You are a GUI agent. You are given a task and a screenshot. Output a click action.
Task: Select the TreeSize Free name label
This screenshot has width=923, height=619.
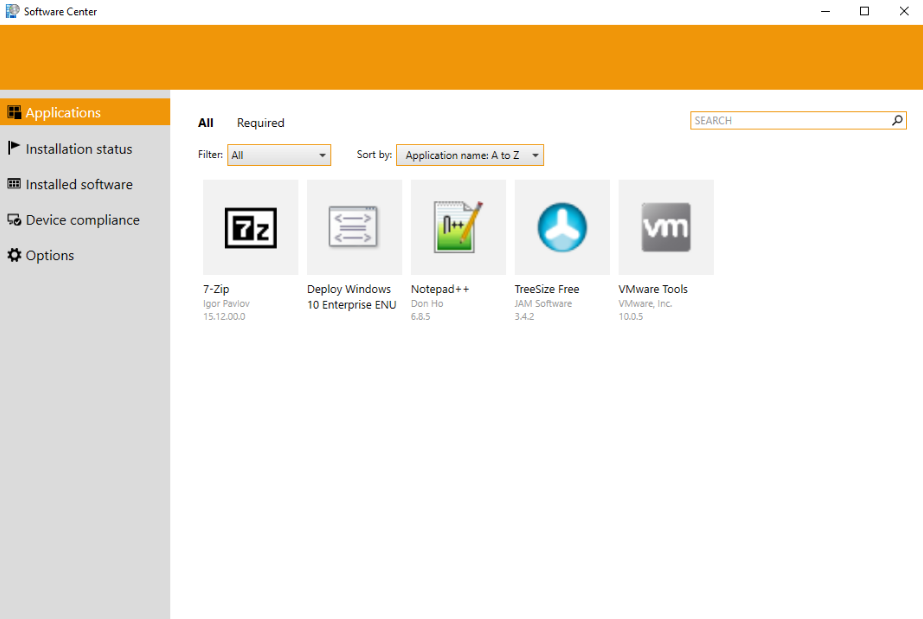pyautogui.click(x=547, y=289)
